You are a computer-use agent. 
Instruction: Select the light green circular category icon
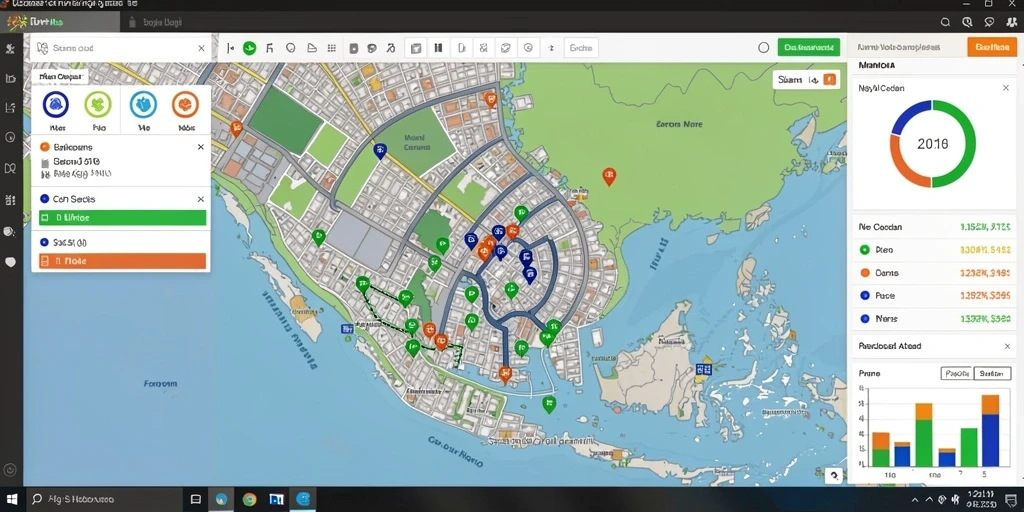tap(98, 104)
